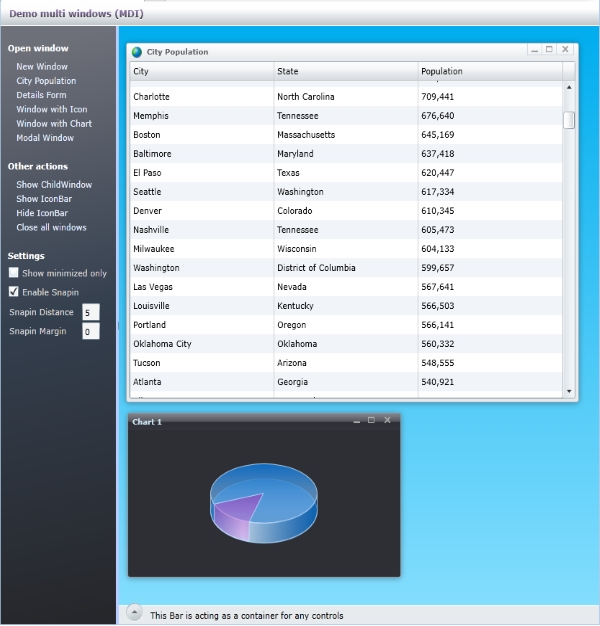Open Window with Chart
Screen dimensions: 600x626
tap(54, 124)
